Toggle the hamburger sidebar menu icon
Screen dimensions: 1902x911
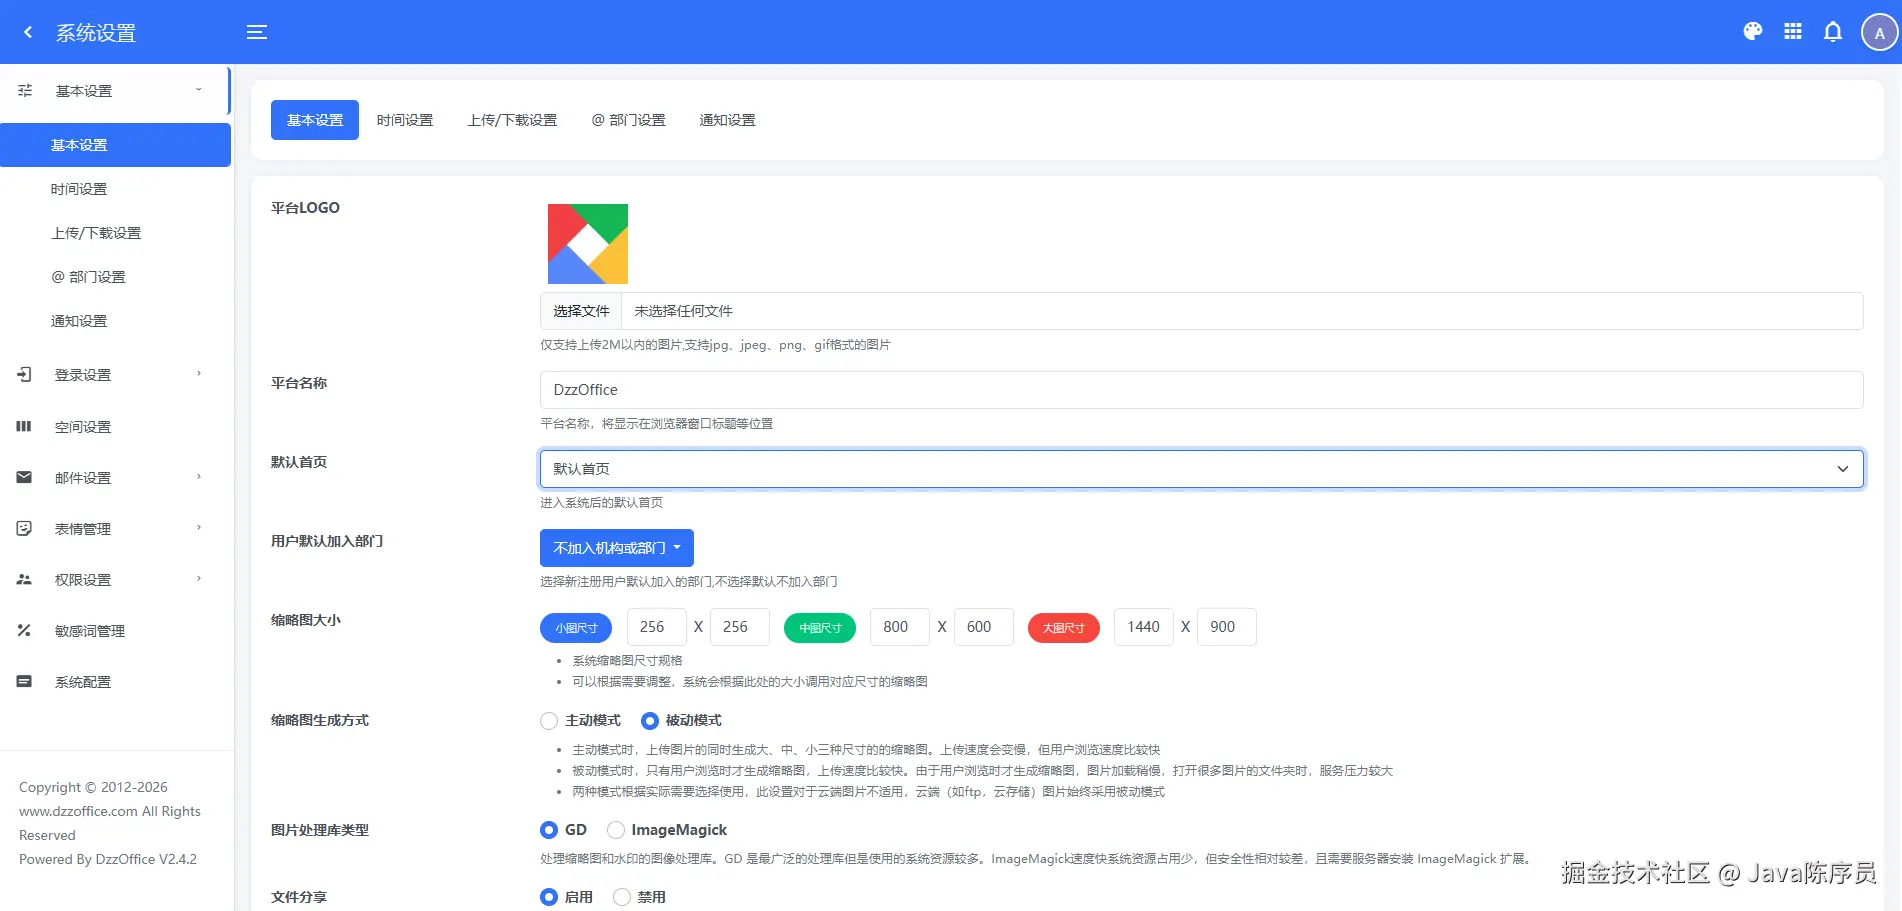[x=257, y=32]
